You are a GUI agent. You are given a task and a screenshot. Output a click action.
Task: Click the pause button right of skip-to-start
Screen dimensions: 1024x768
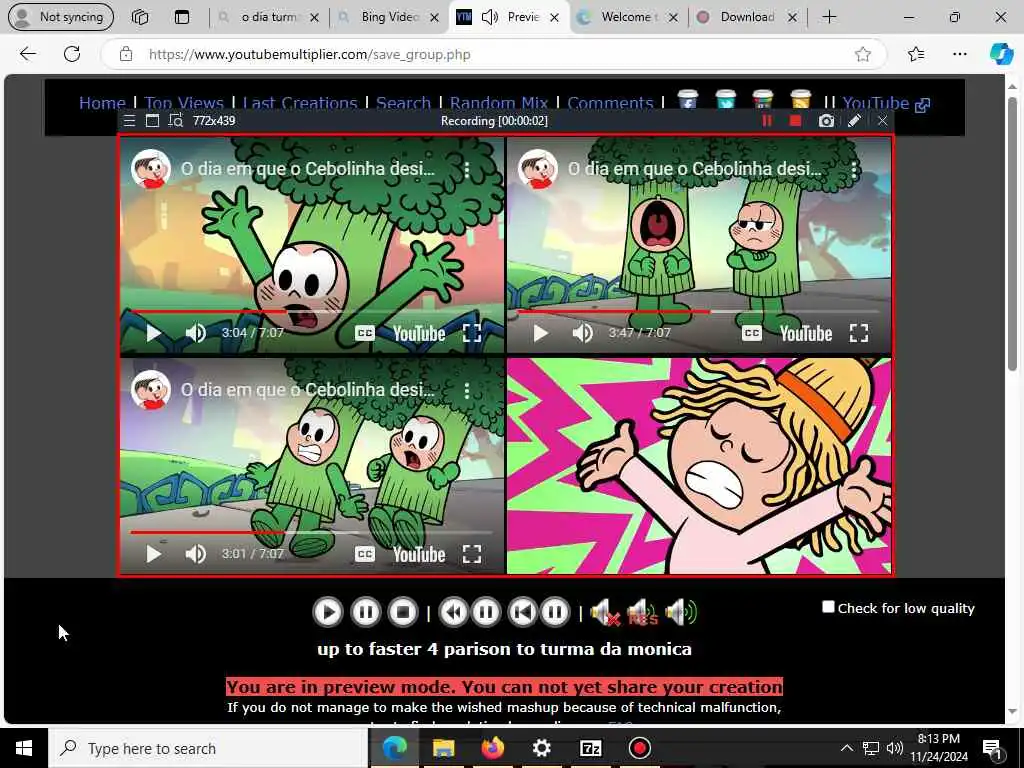[555, 612]
